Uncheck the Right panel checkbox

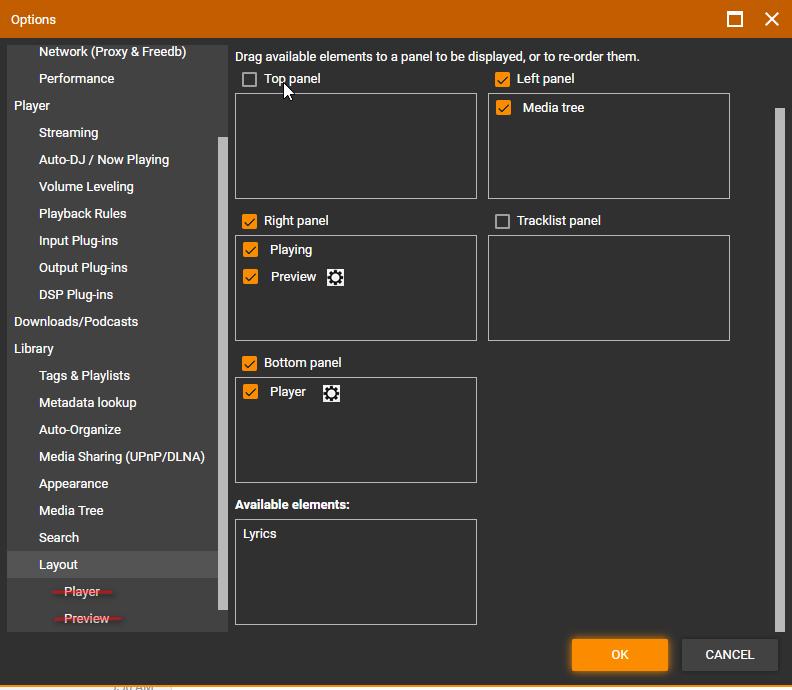[250, 221]
